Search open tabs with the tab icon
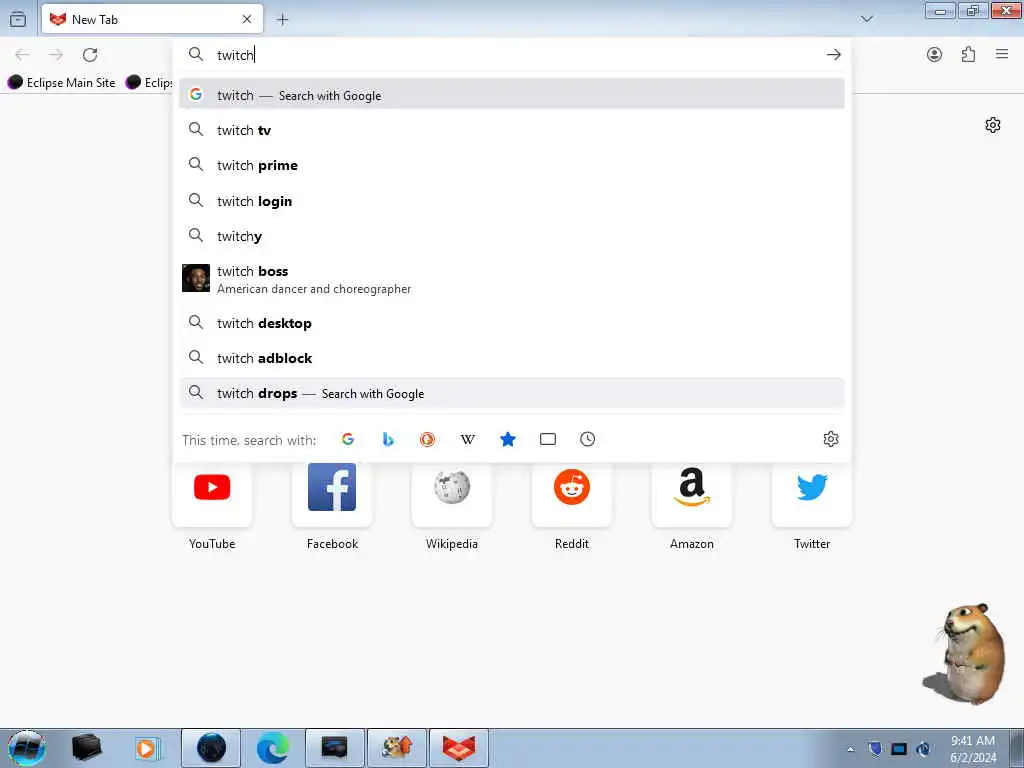1024x768 pixels. [x=548, y=440]
